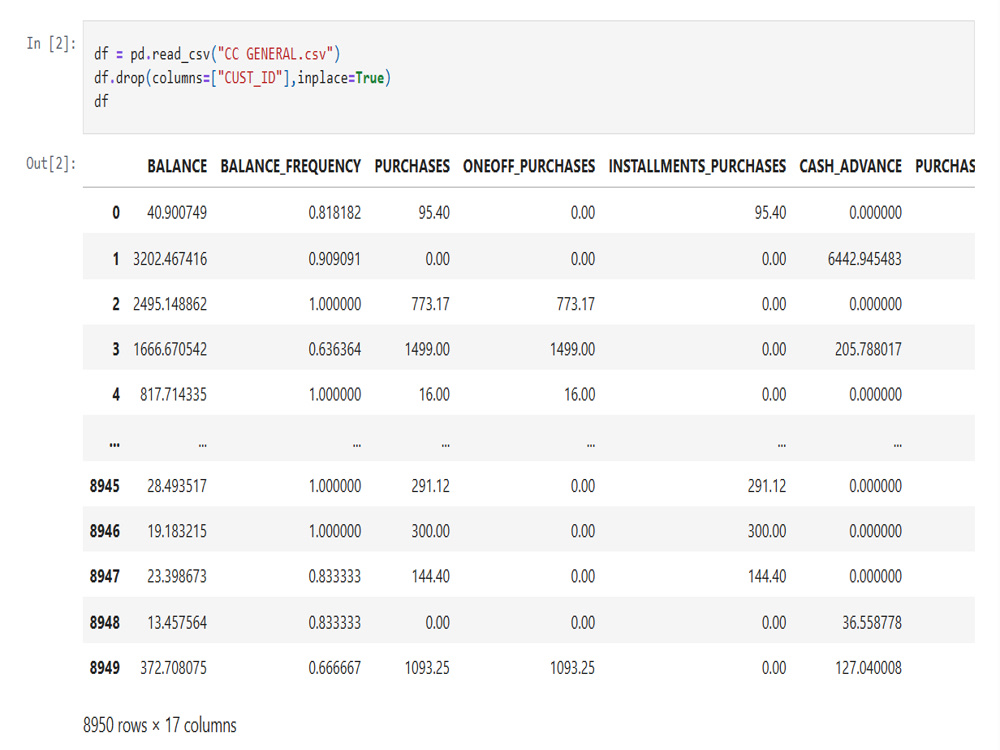Click the balance value 13.457564
Viewport: 1000px width, 750px height.
pos(177,622)
